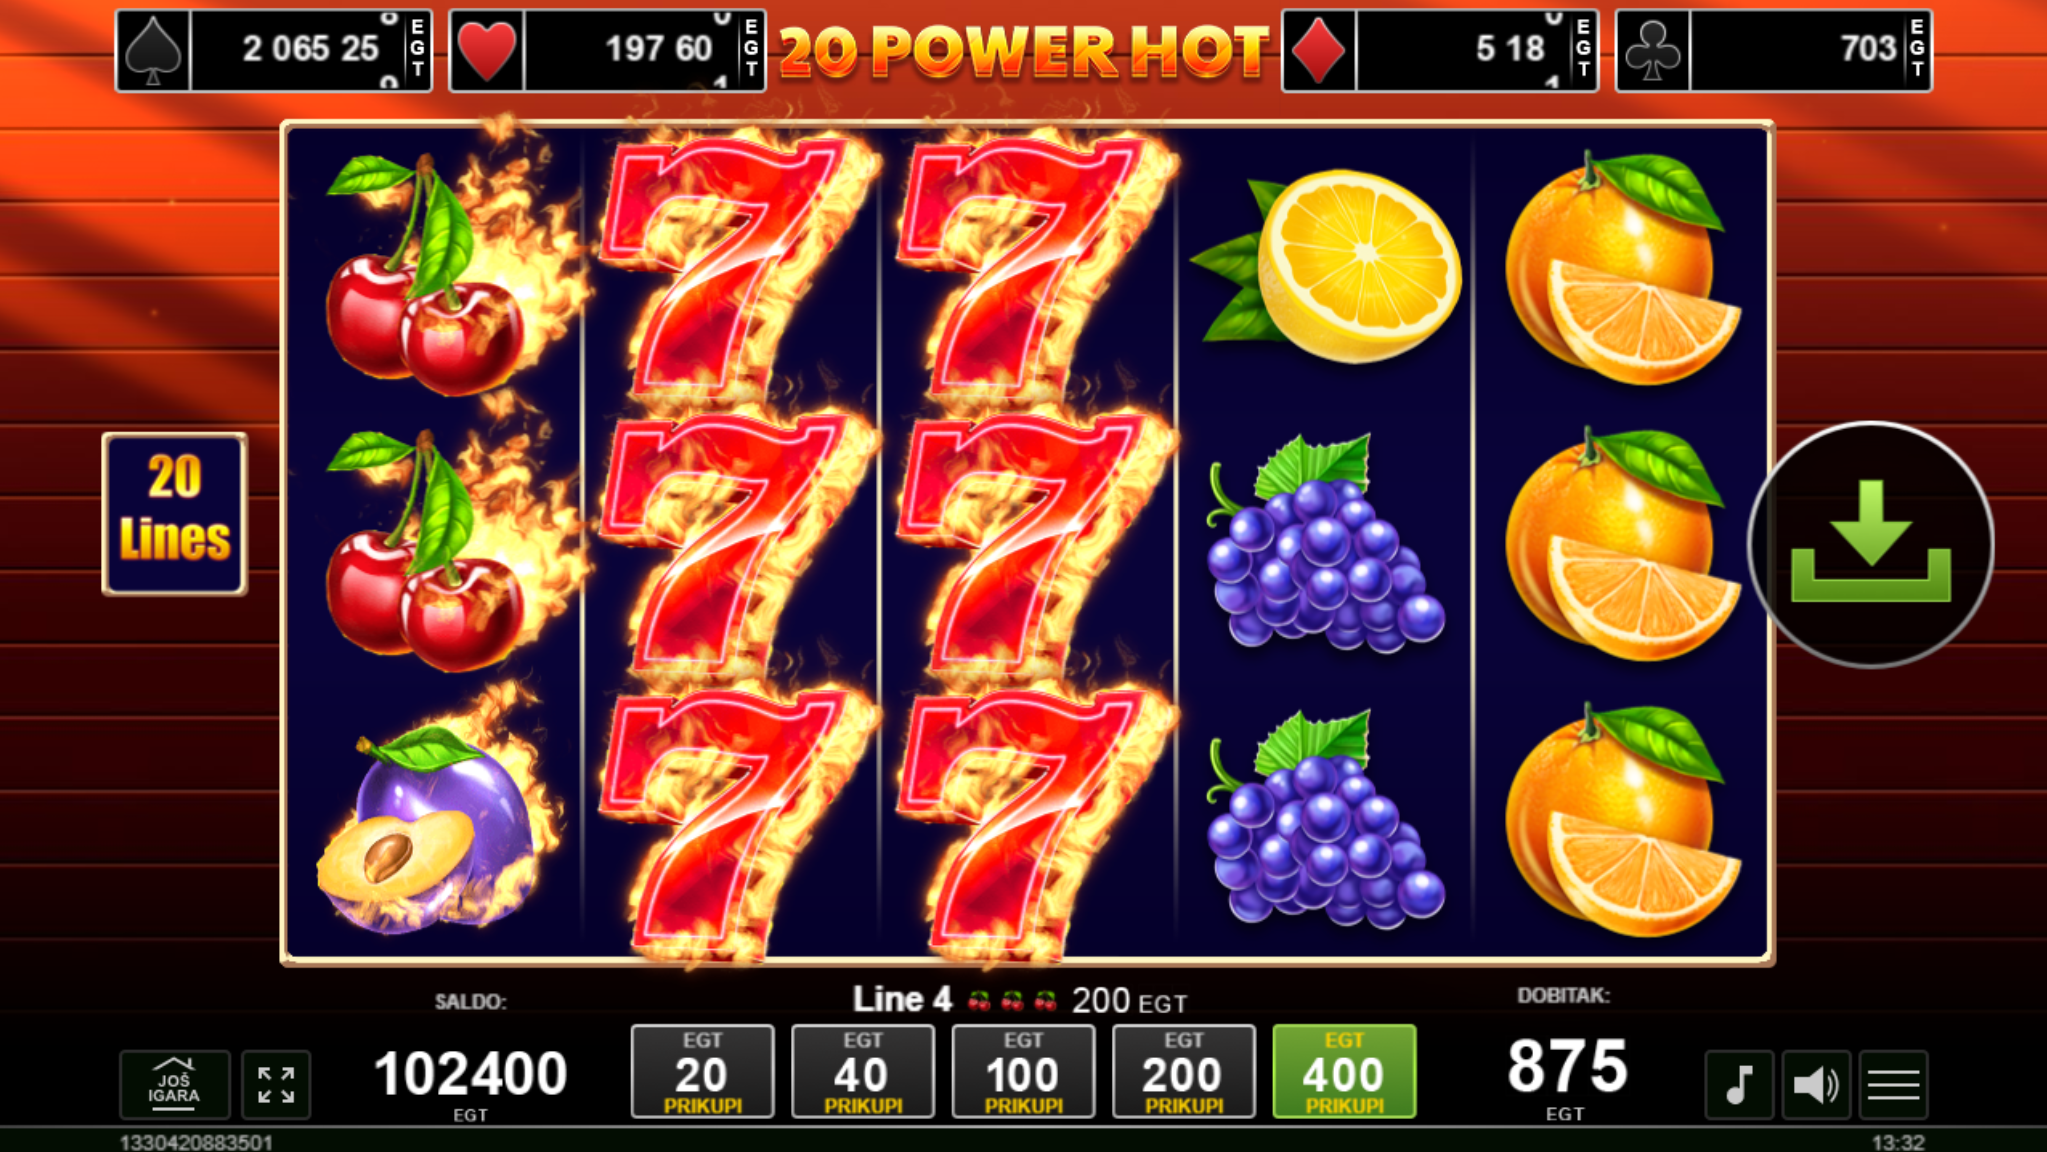The width and height of the screenshot is (2047, 1152).
Task: Open the hamburger menu
Action: [x=1893, y=1085]
